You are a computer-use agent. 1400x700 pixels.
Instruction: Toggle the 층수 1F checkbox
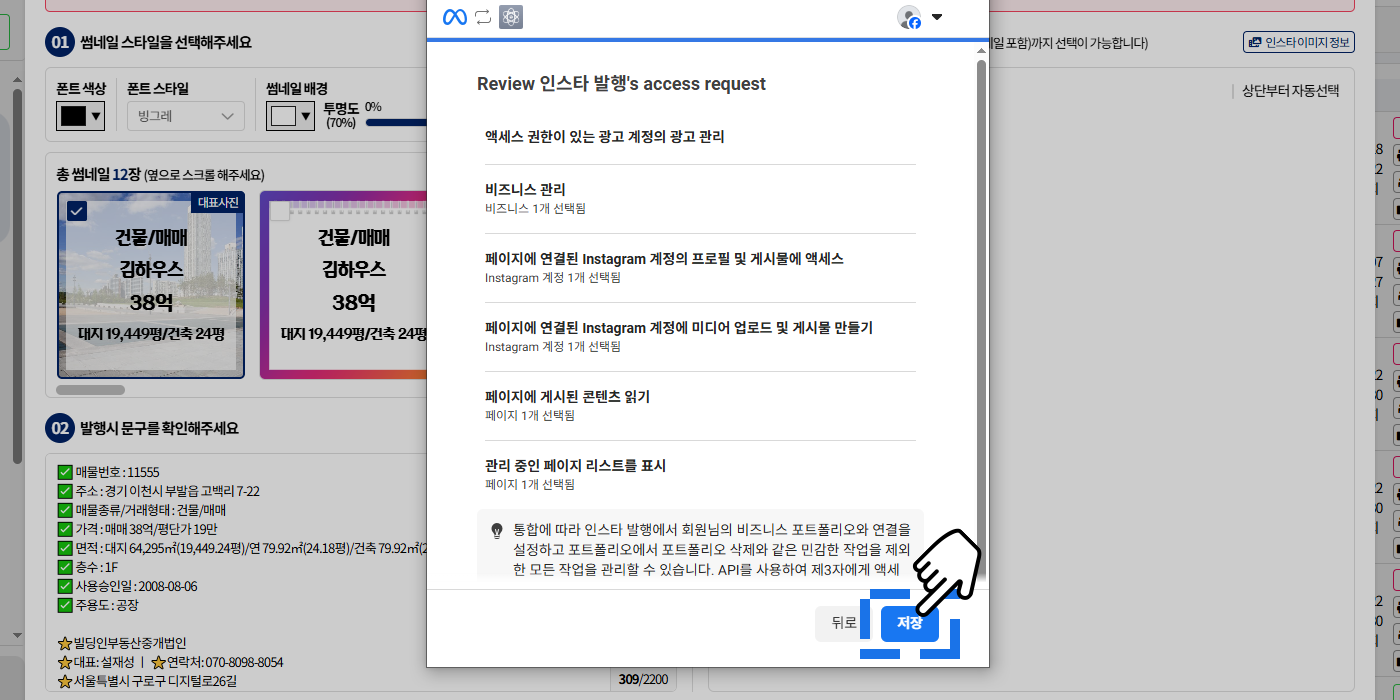(x=65, y=567)
